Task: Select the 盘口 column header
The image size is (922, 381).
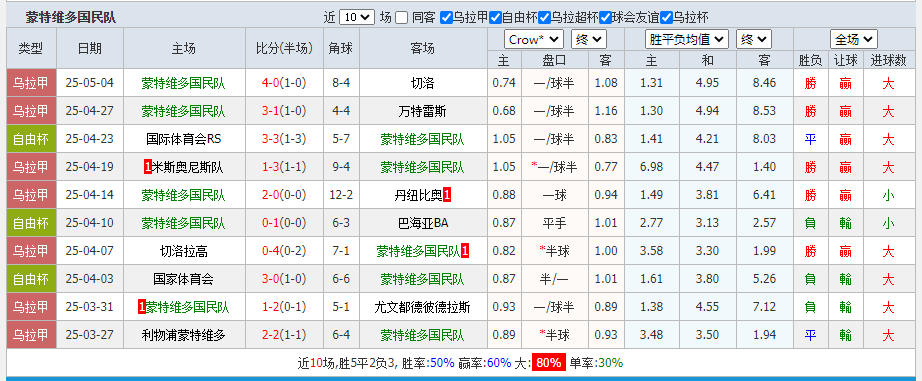Action: tap(554, 59)
